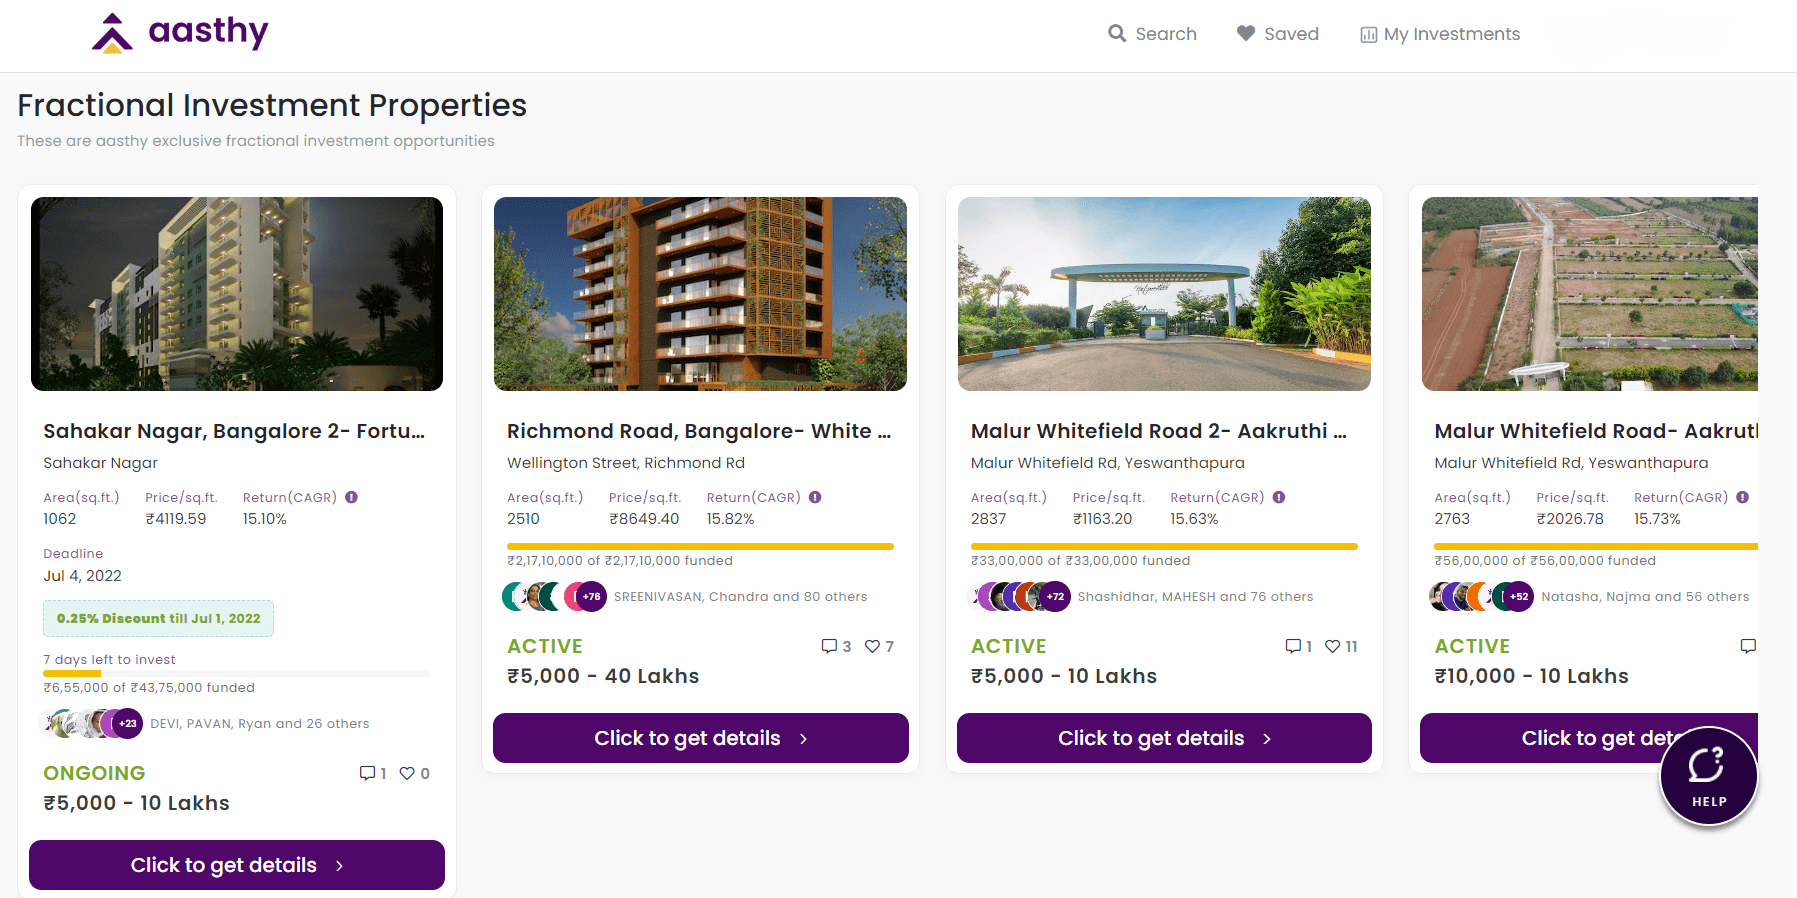This screenshot has height=898, width=1797.
Task: Expand investor avatars +76 on Richmond Road
Action: coord(592,596)
